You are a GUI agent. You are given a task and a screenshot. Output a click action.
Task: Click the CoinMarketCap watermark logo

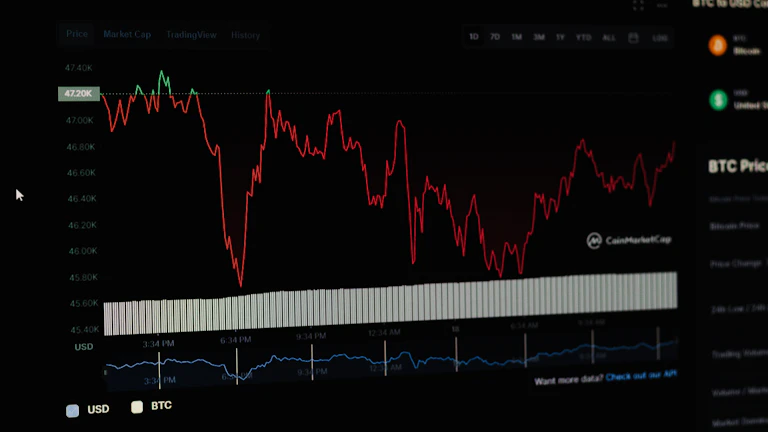tap(627, 241)
